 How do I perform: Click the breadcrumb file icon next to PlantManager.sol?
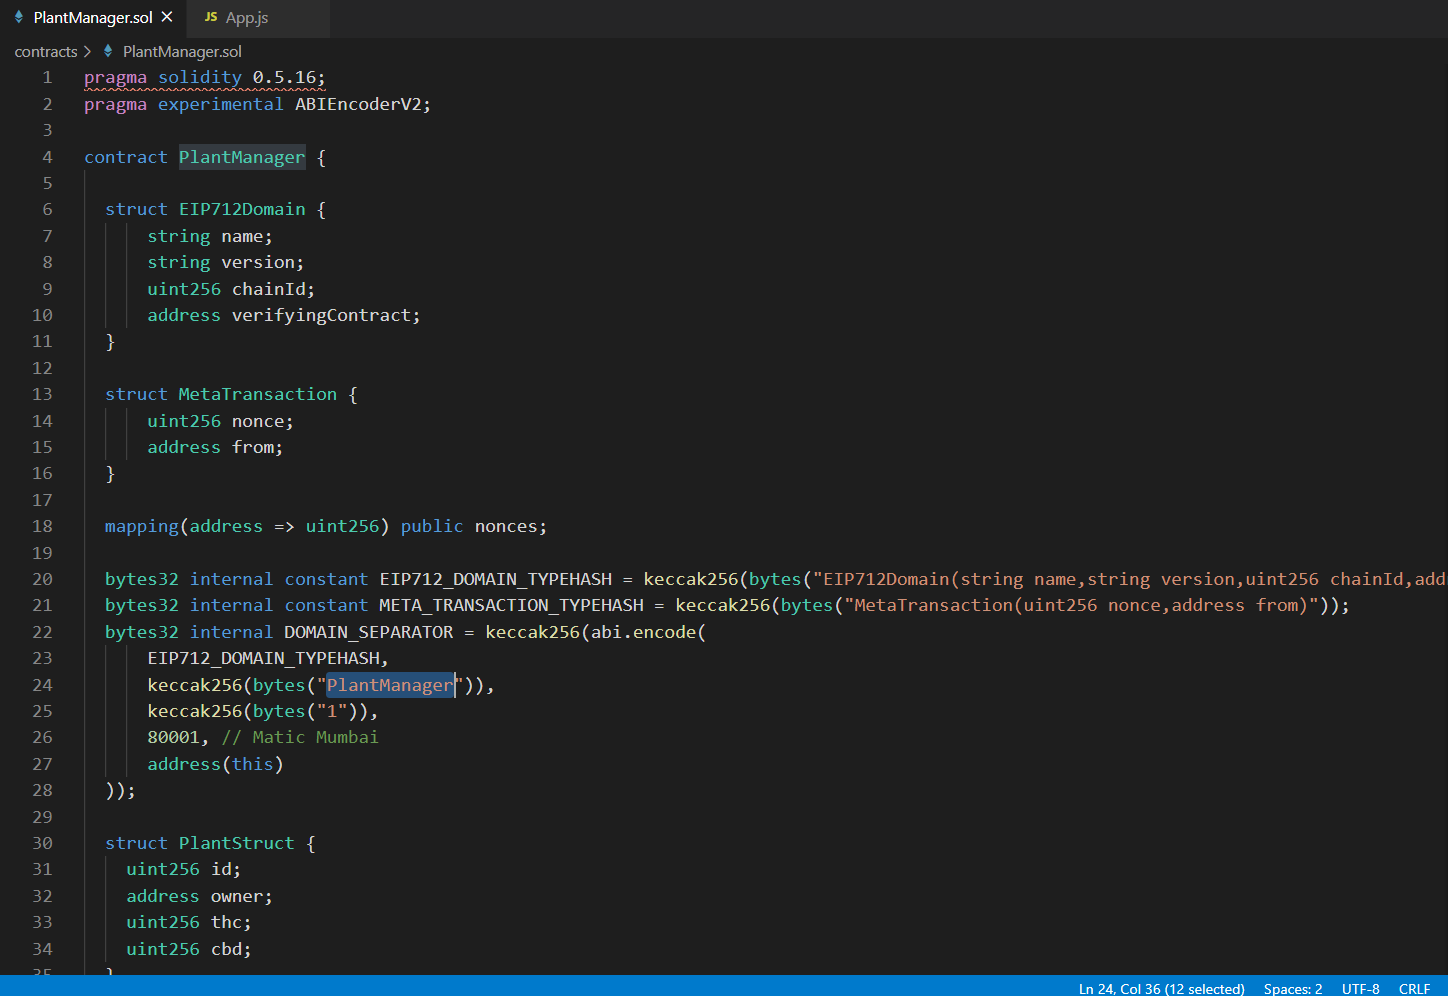click(108, 51)
